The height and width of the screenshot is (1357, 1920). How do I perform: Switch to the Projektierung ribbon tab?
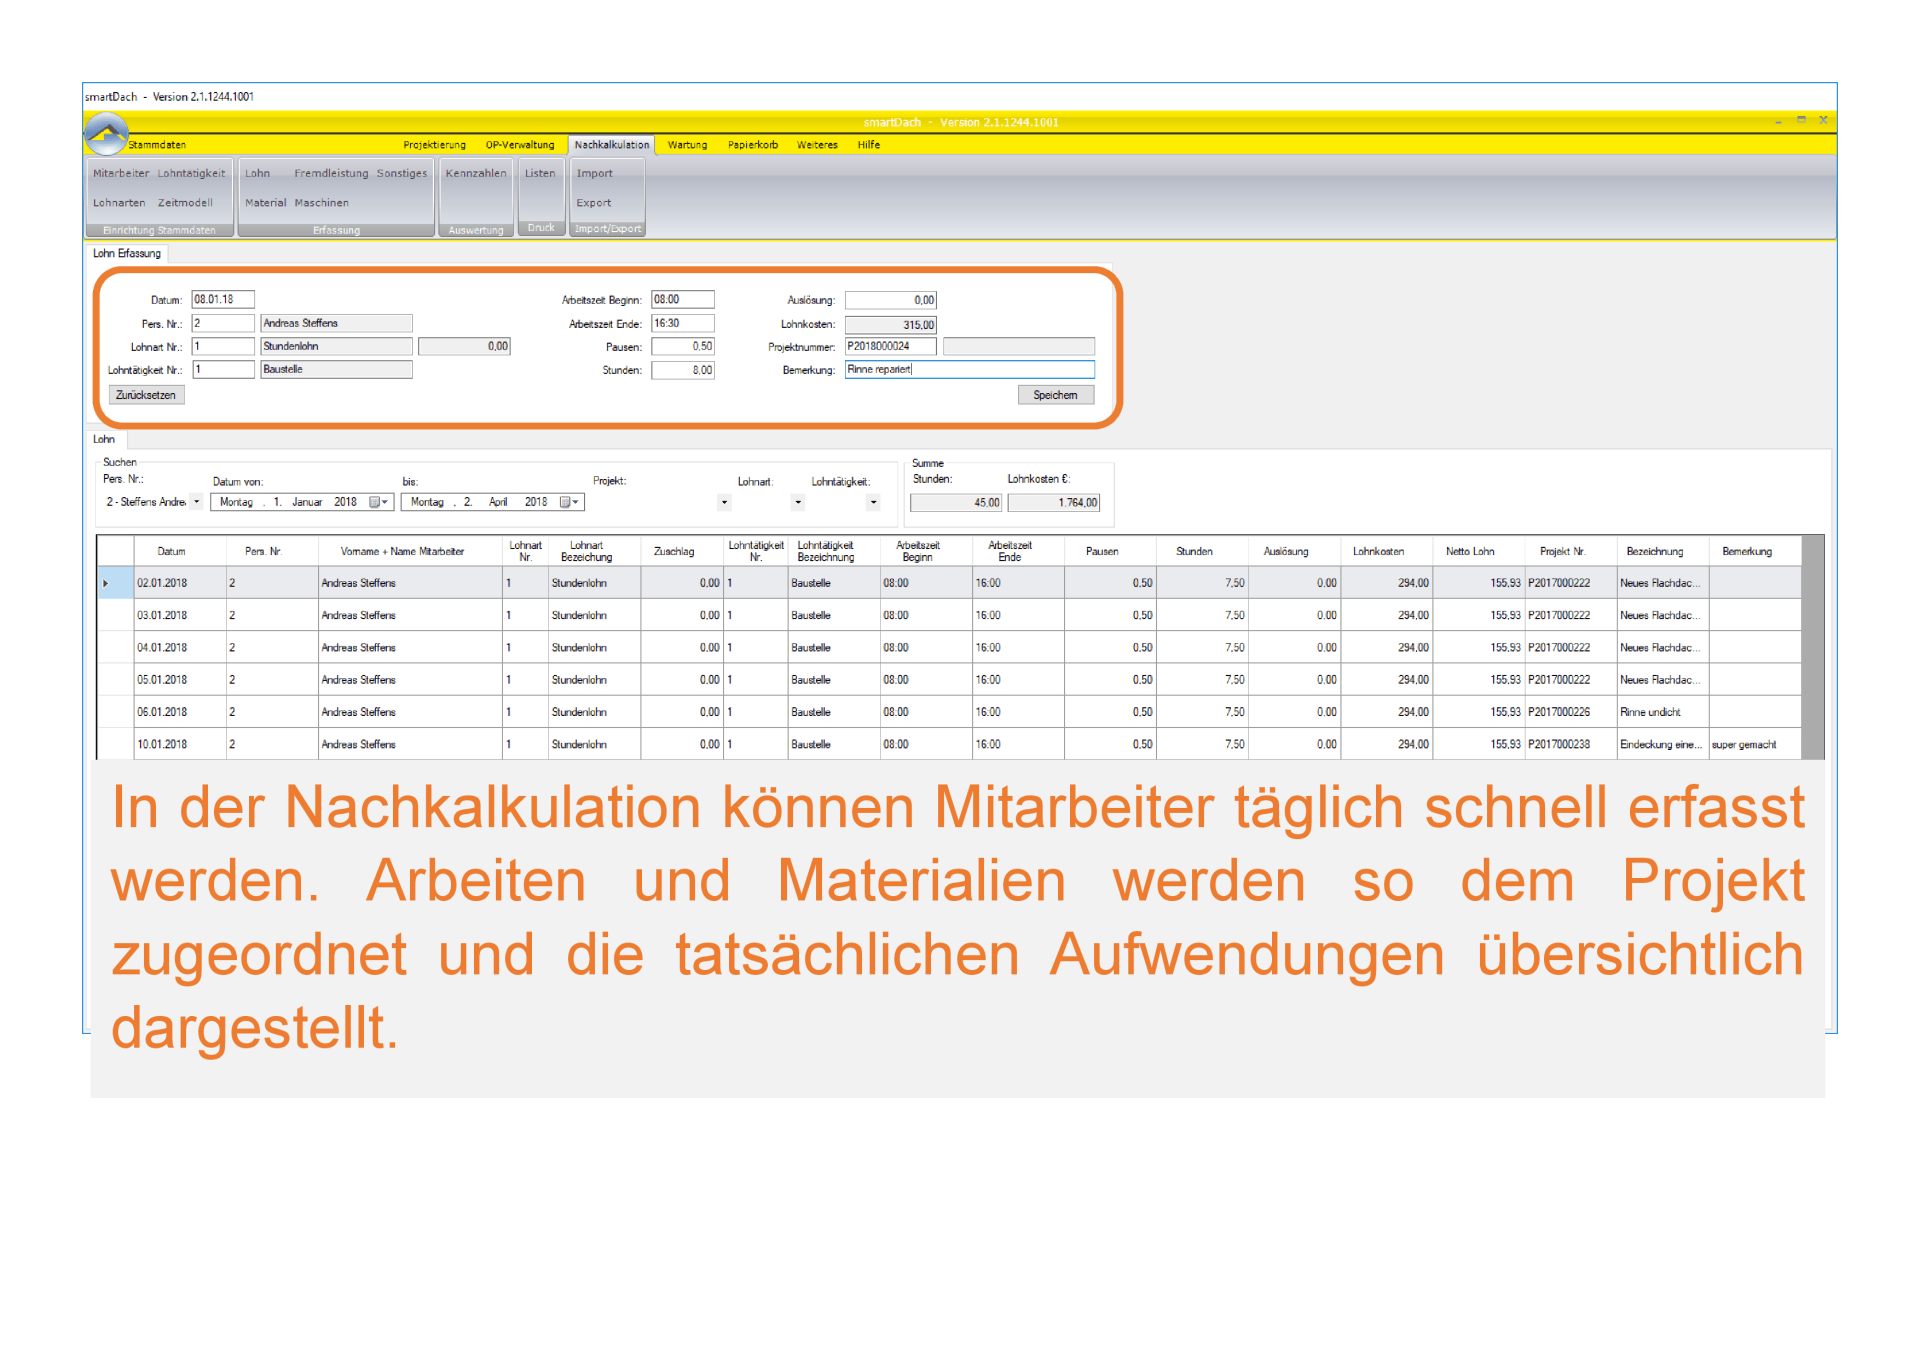point(434,145)
